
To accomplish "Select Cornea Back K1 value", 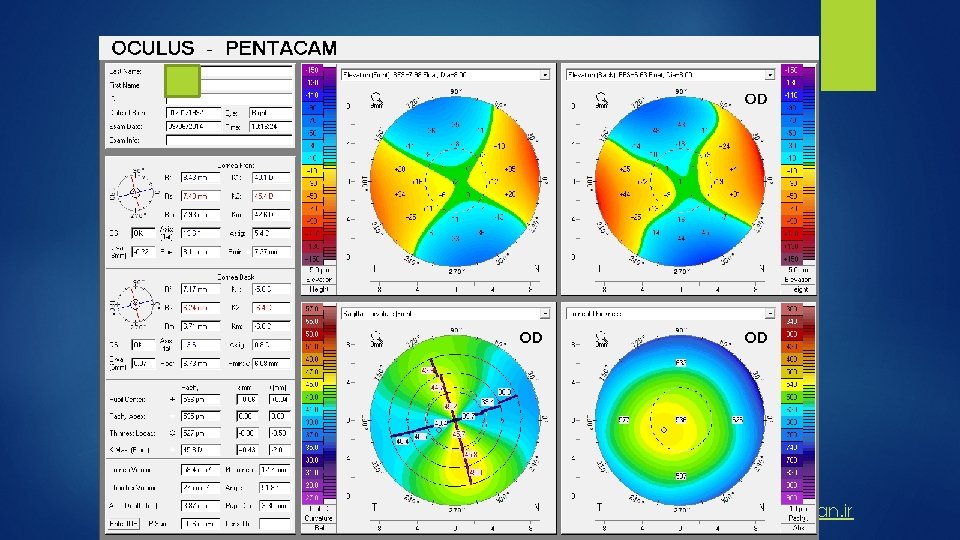I will pyautogui.click(x=272, y=289).
